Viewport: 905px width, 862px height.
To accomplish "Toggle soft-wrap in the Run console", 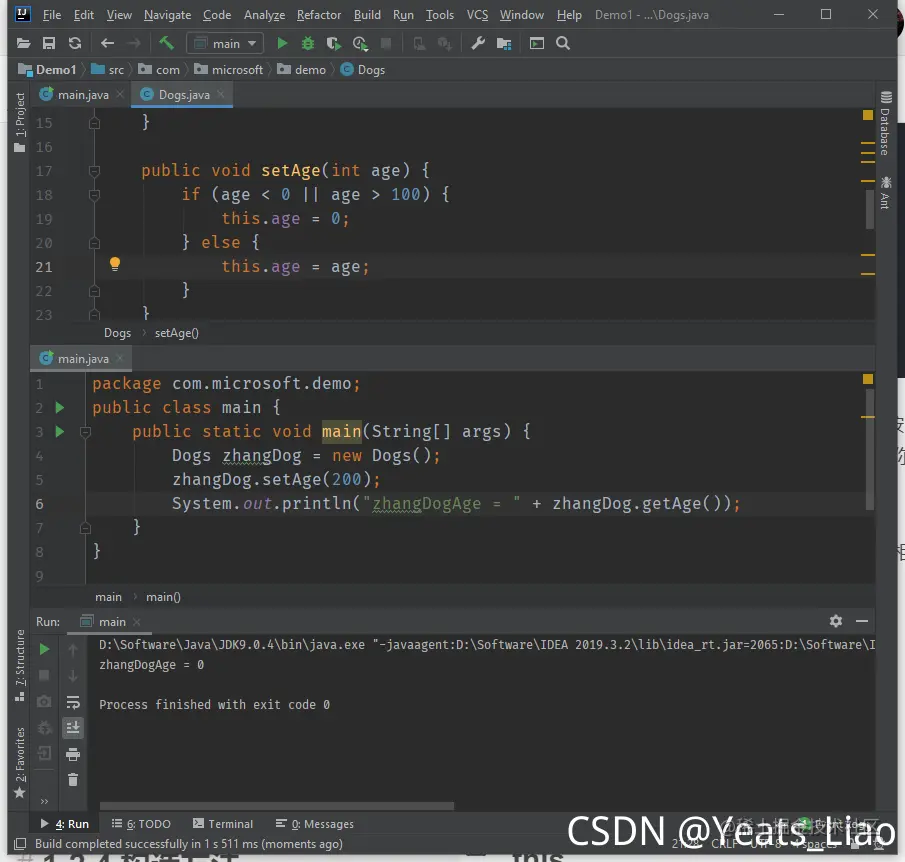I will coord(73,702).
